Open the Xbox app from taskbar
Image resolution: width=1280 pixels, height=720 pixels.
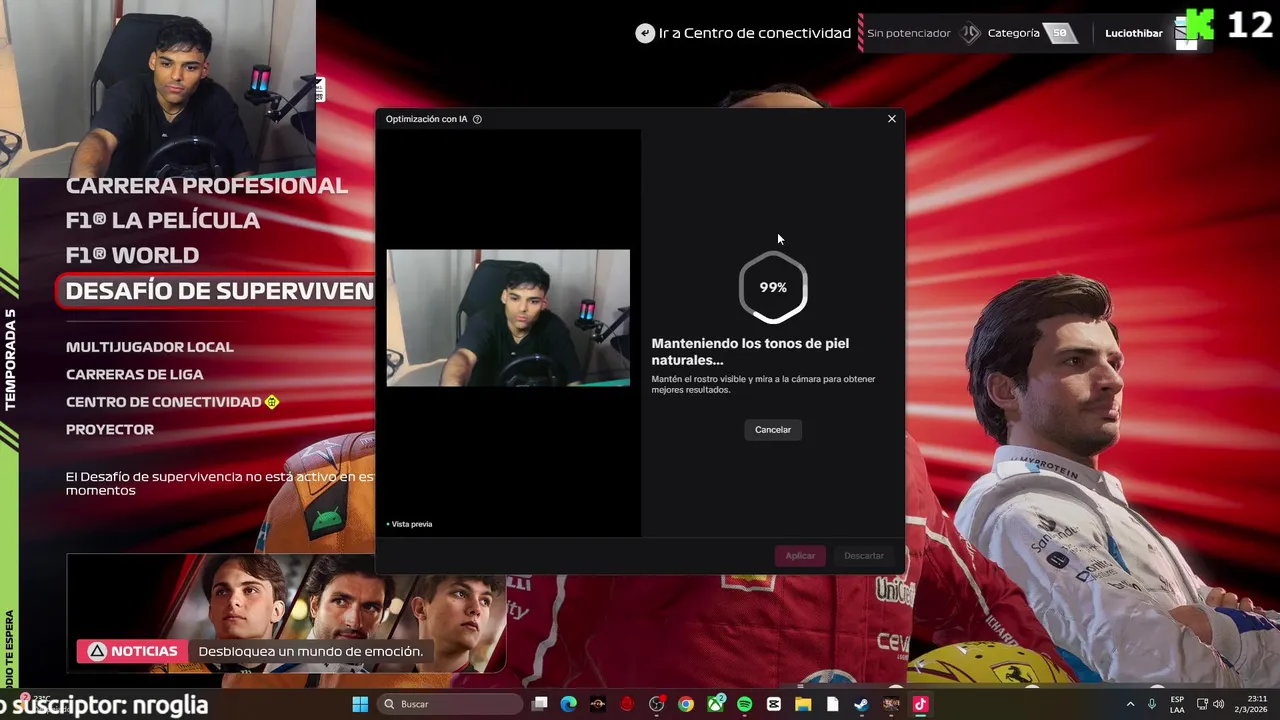[716, 704]
